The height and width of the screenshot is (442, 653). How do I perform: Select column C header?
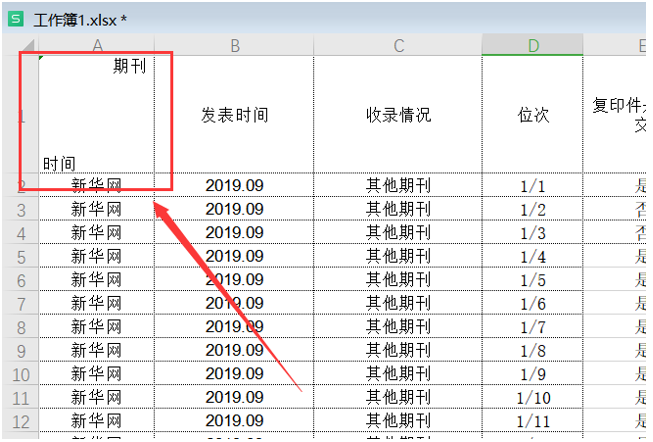click(x=398, y=45)
